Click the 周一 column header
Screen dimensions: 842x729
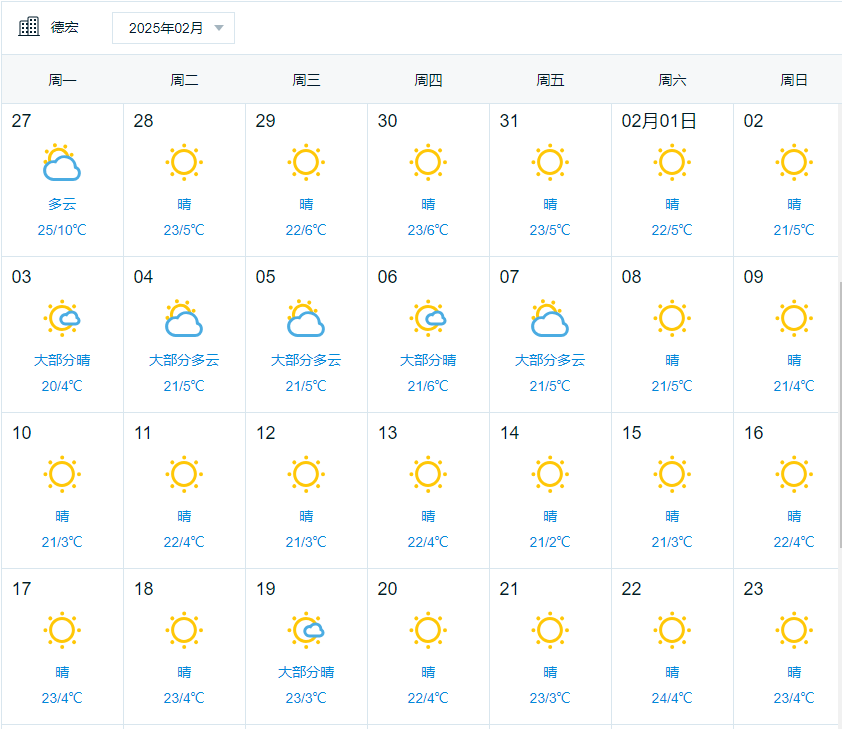tap(62, 80)
